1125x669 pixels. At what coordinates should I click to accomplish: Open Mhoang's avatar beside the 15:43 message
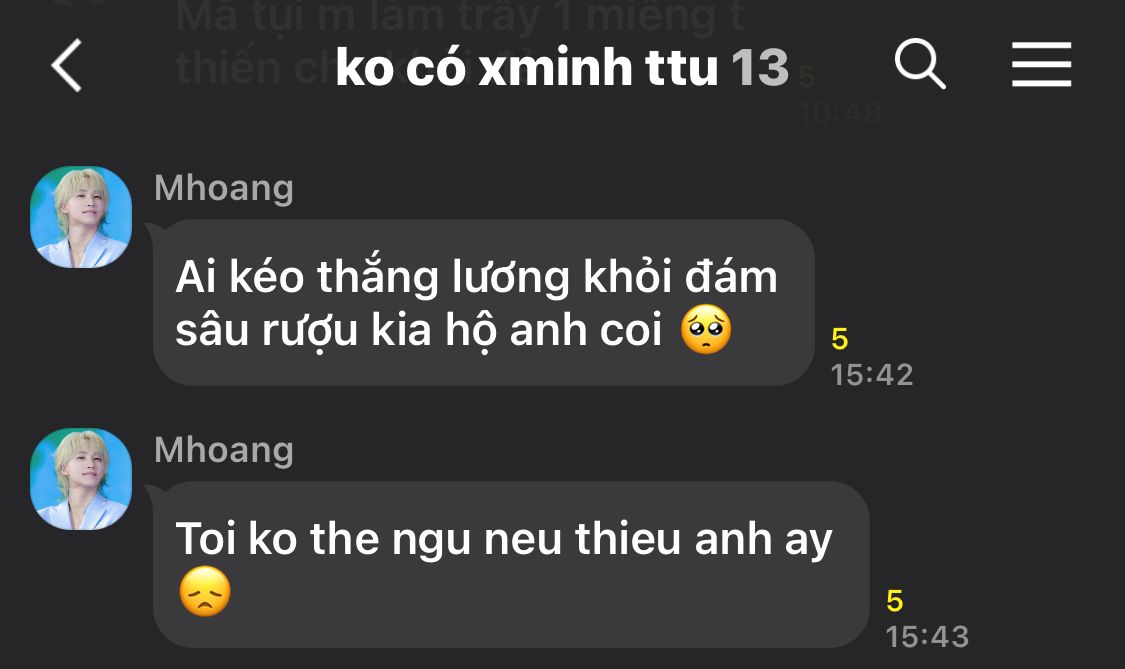coord(81,479)
